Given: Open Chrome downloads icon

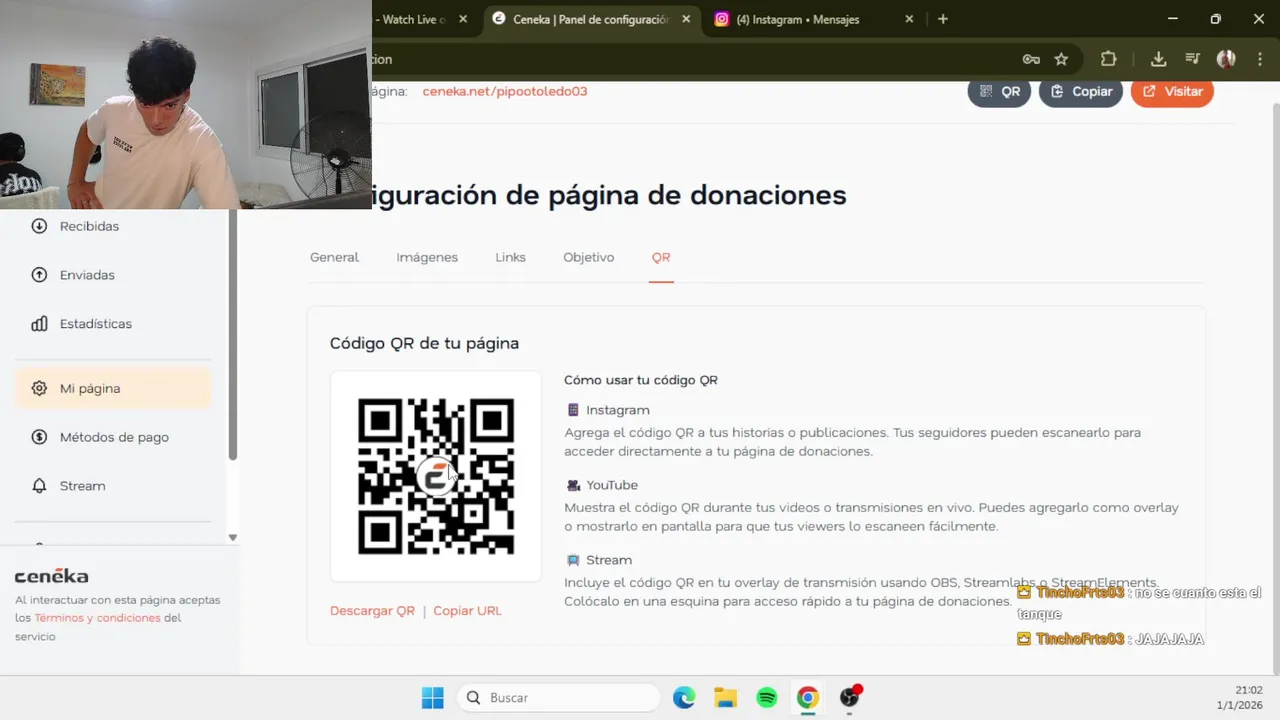Looking at the screenshot, I should pos(1158,59).
